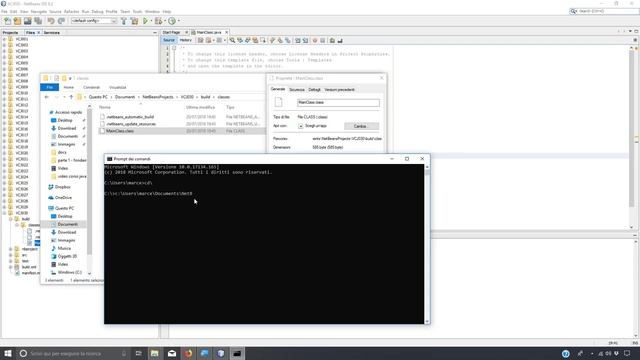The width and height of the screenshot is (640, 360).
Task: Open the Home ribbon tab in Explorer
Action: 69,87
